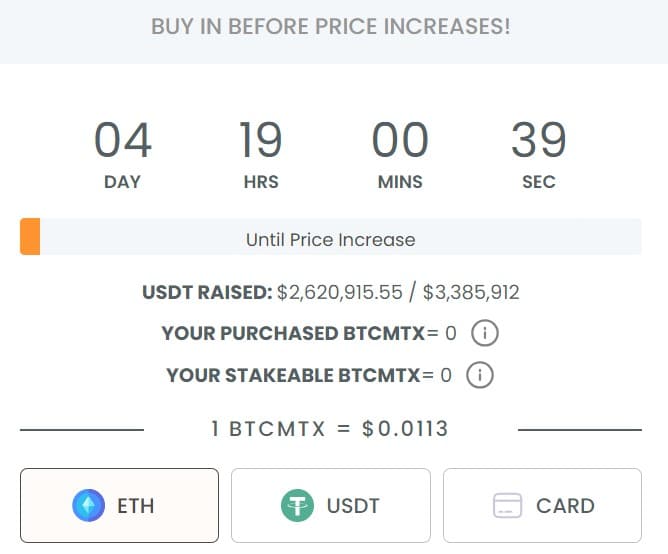Open info icon beside stakeable BTCMTX
This screenshot has height=554, width=668.
click(480, 375)
